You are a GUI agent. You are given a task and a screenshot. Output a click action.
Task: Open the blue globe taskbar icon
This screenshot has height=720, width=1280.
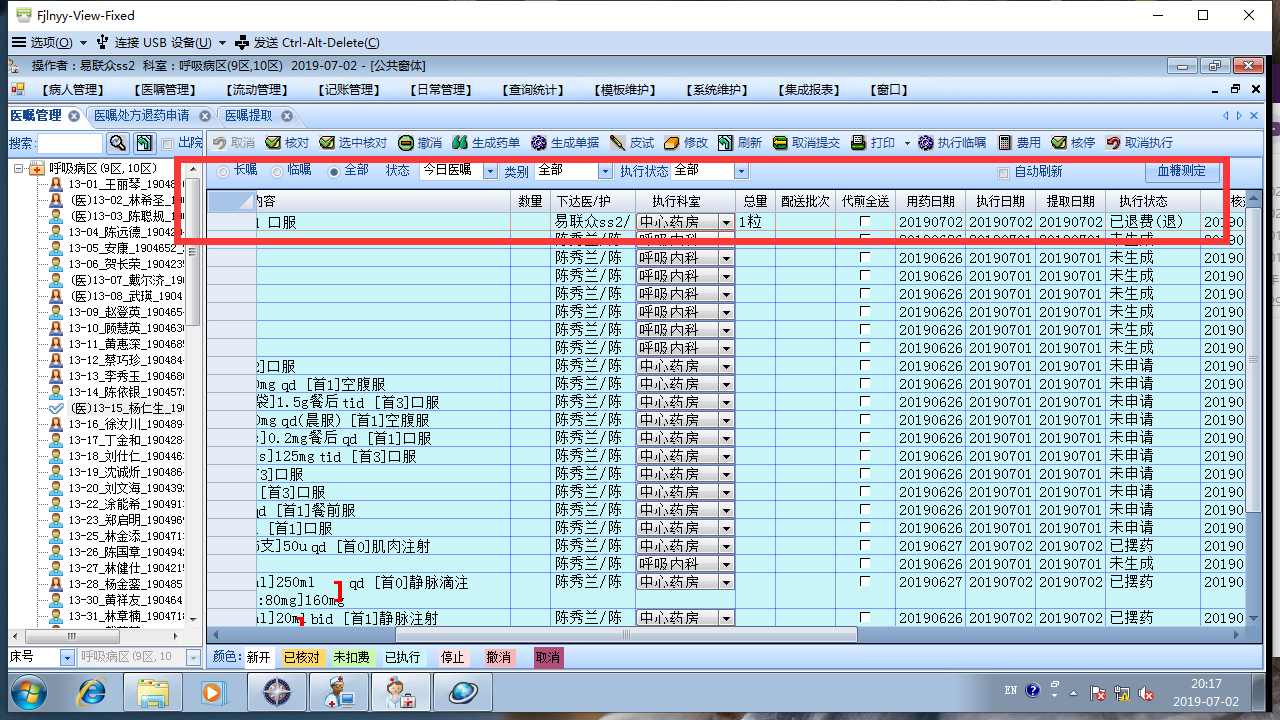(462, 692)
